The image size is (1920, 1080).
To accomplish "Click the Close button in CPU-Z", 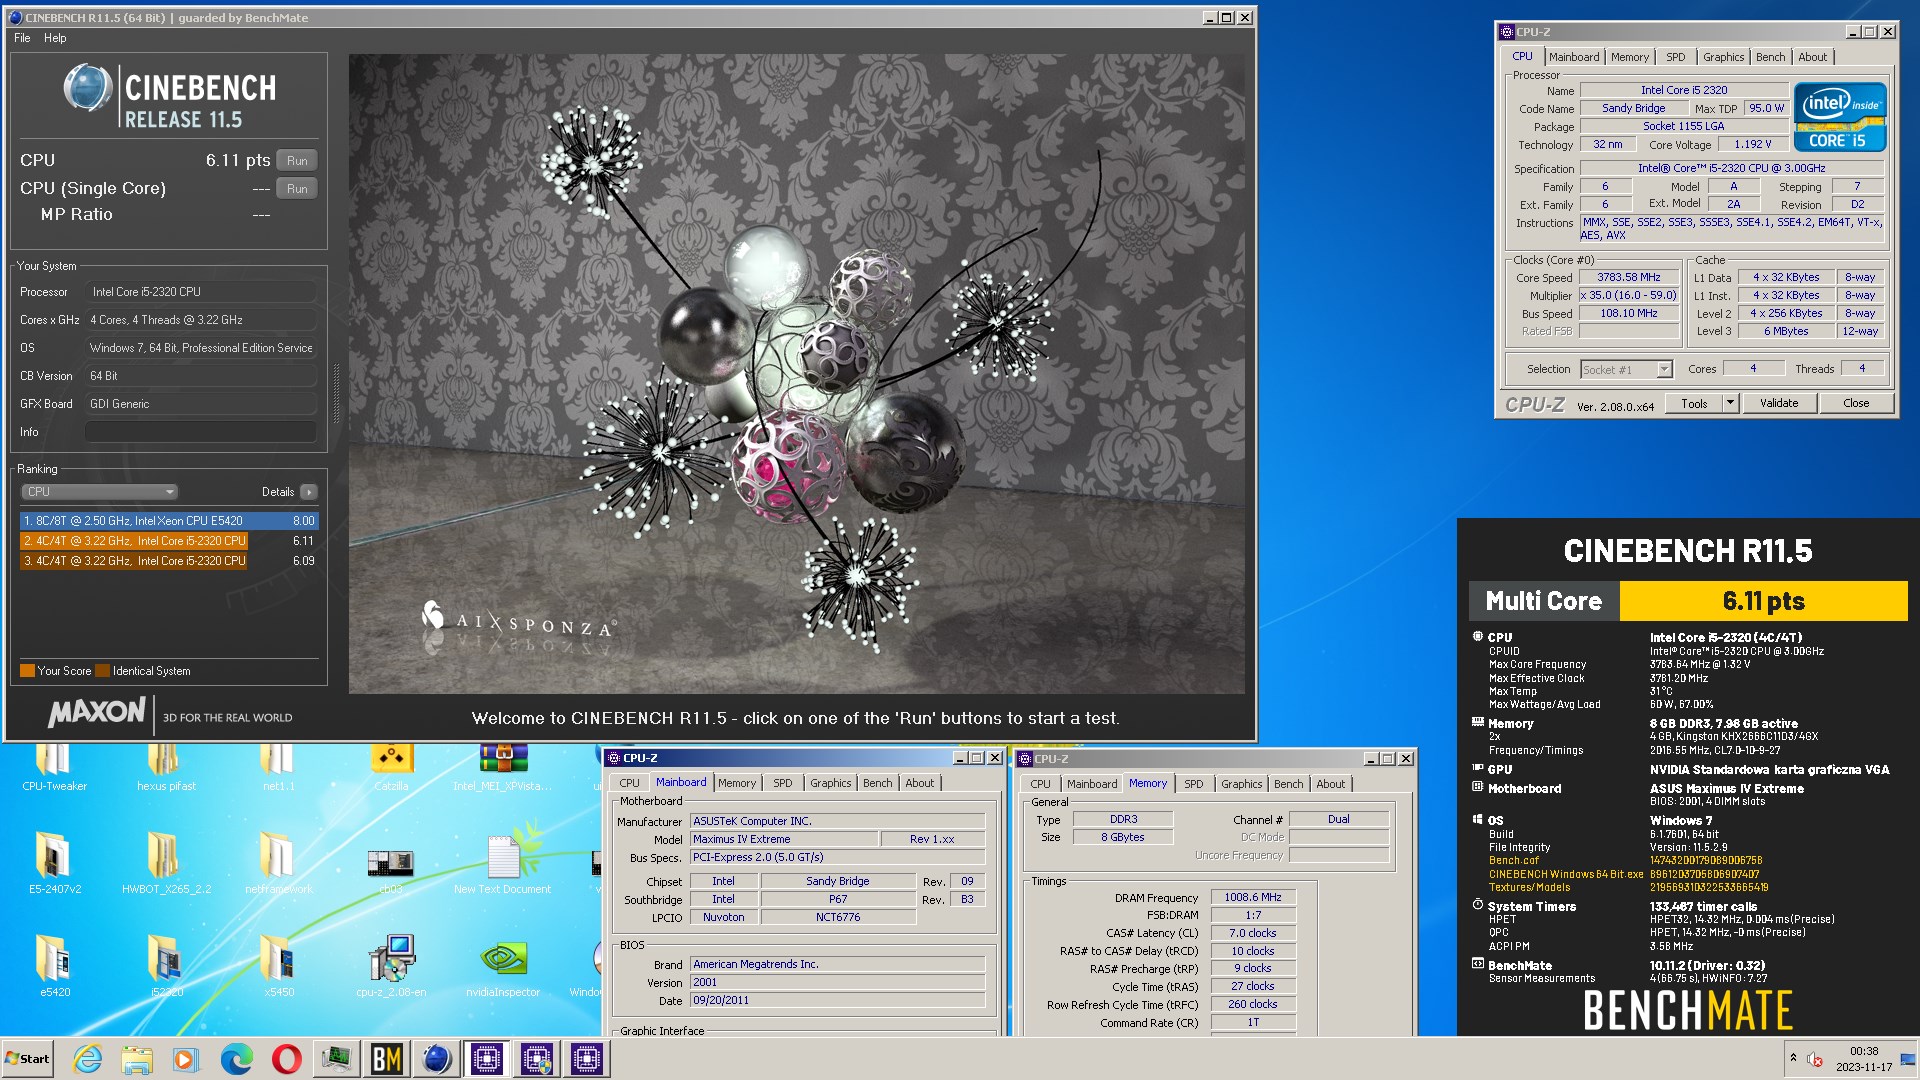I will (x=1856, y=404).
